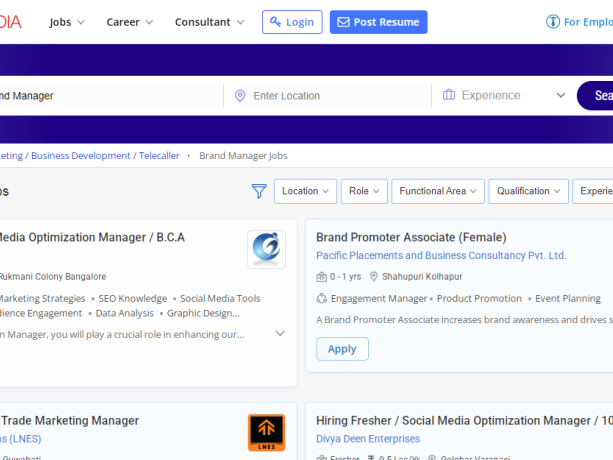The width and height of the screenshot is (613, 460).
Task: Expand the Qualification filter dropdown
Action: point(528,191)
